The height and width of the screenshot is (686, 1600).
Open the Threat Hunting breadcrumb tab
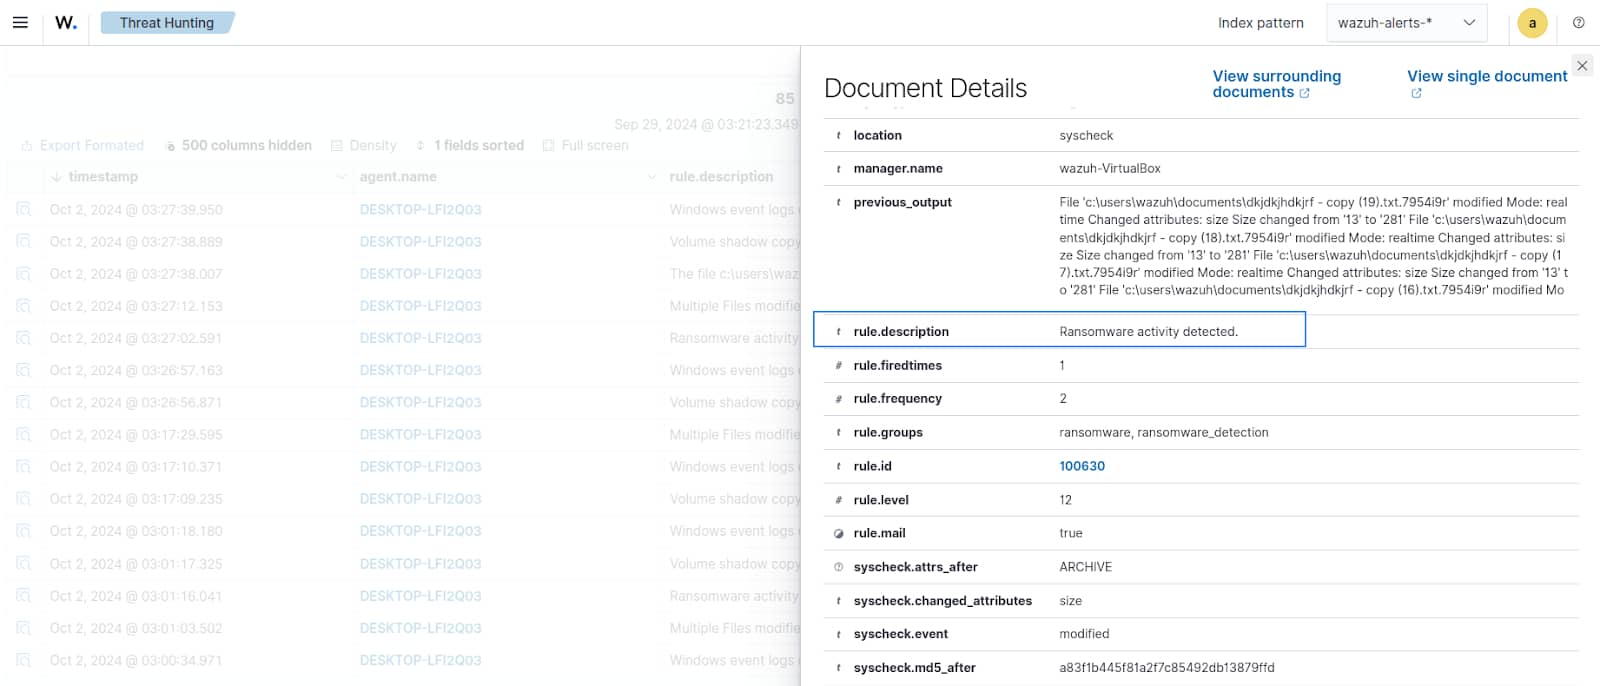click(x=167, y=23)
